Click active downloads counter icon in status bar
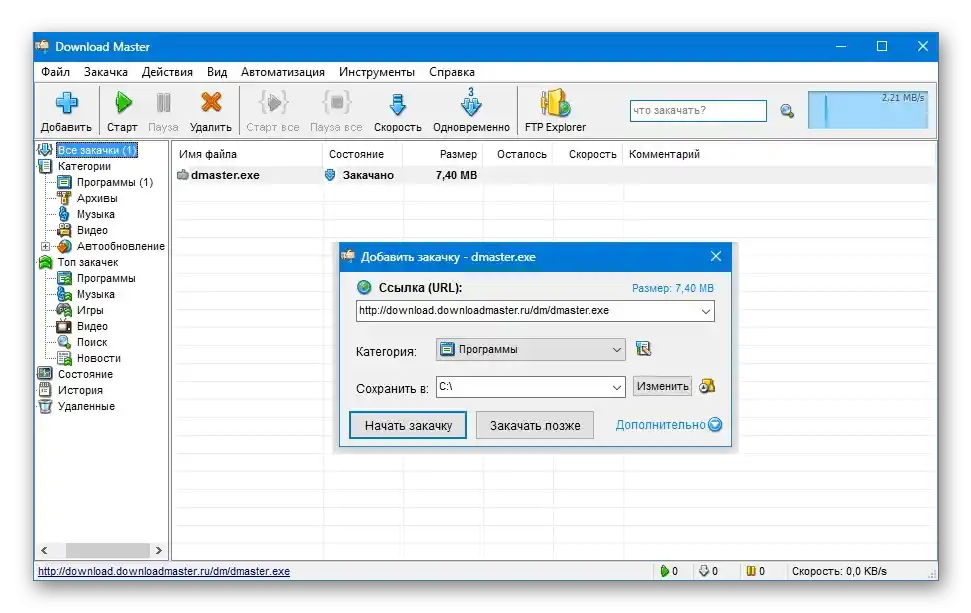This screenshot has width=971, height=613. pyautogui.click(x=664, y=571)
